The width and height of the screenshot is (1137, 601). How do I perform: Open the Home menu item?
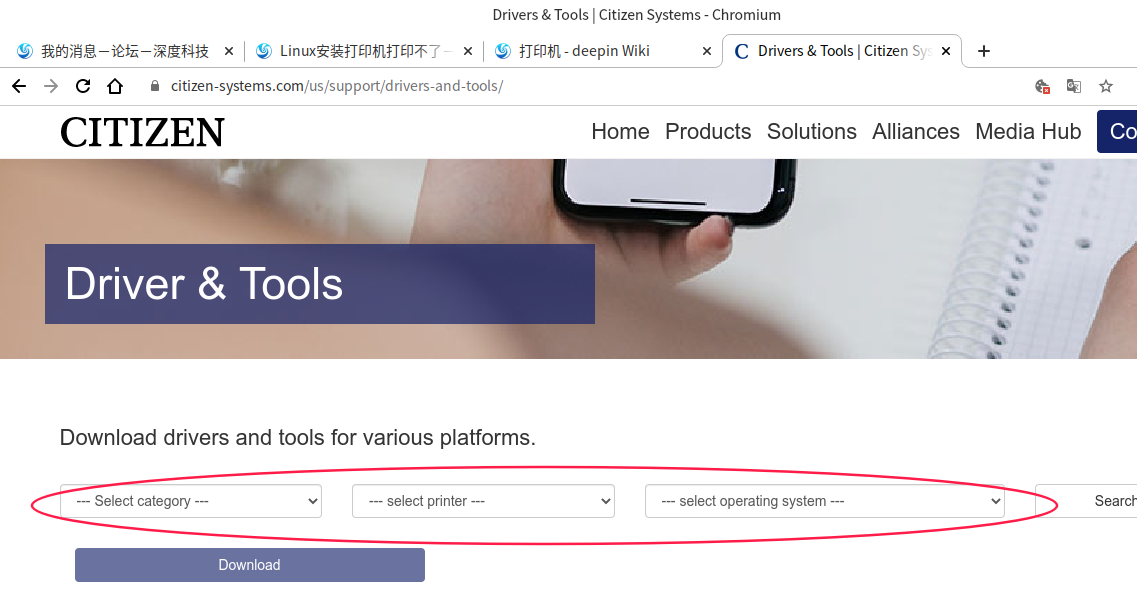[x=620, y=131]
